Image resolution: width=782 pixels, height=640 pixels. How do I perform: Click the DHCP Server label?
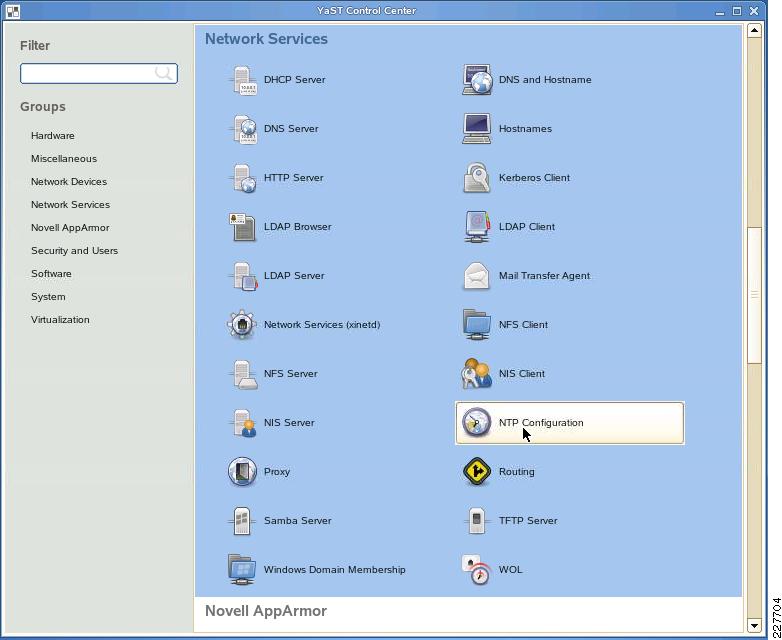[x=295, y=80]
